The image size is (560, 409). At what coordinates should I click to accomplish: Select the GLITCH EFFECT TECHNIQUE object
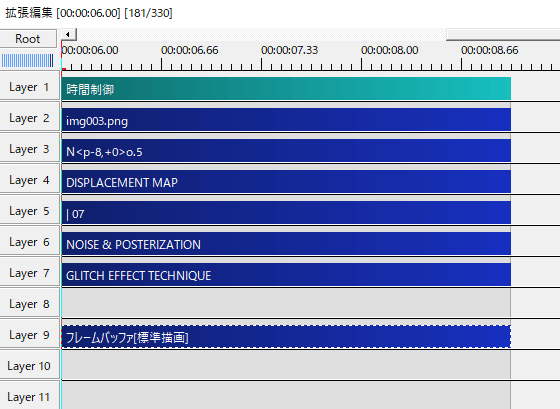(x=286, y=275)
